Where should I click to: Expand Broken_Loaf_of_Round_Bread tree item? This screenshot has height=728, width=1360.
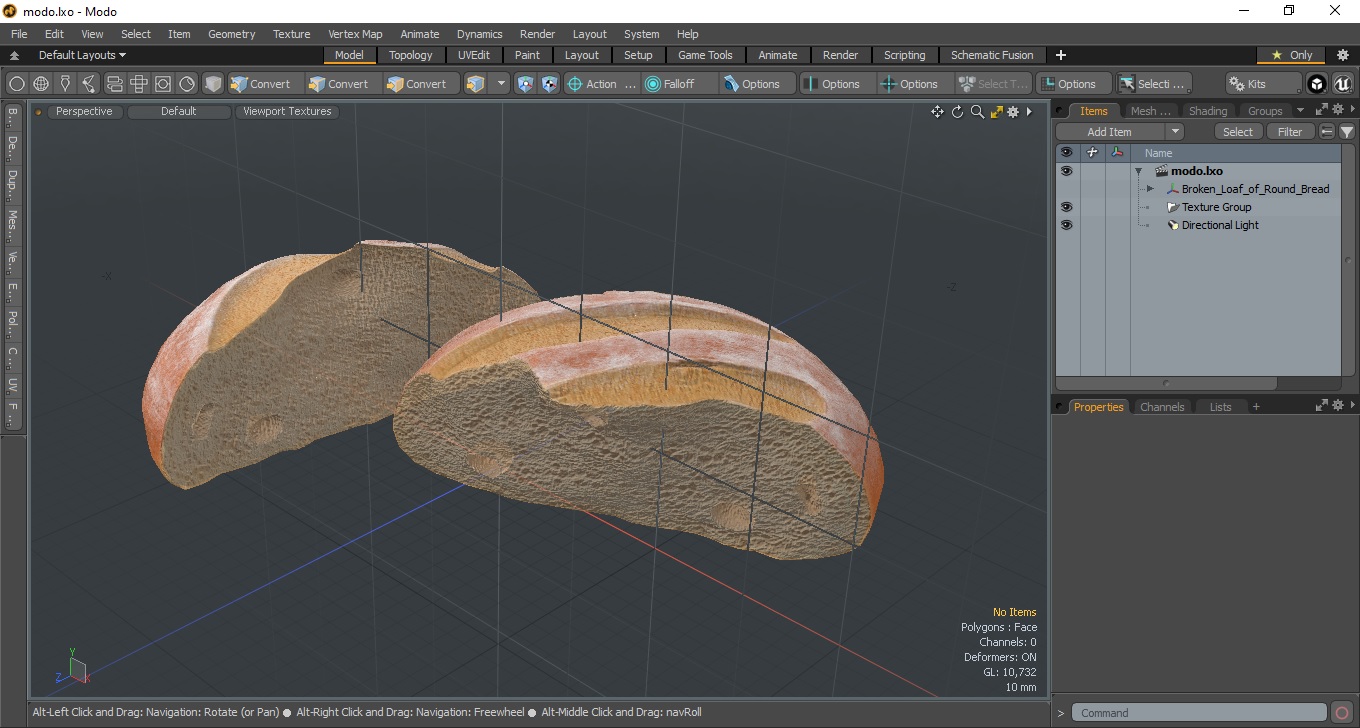[x=1150, y=189]
